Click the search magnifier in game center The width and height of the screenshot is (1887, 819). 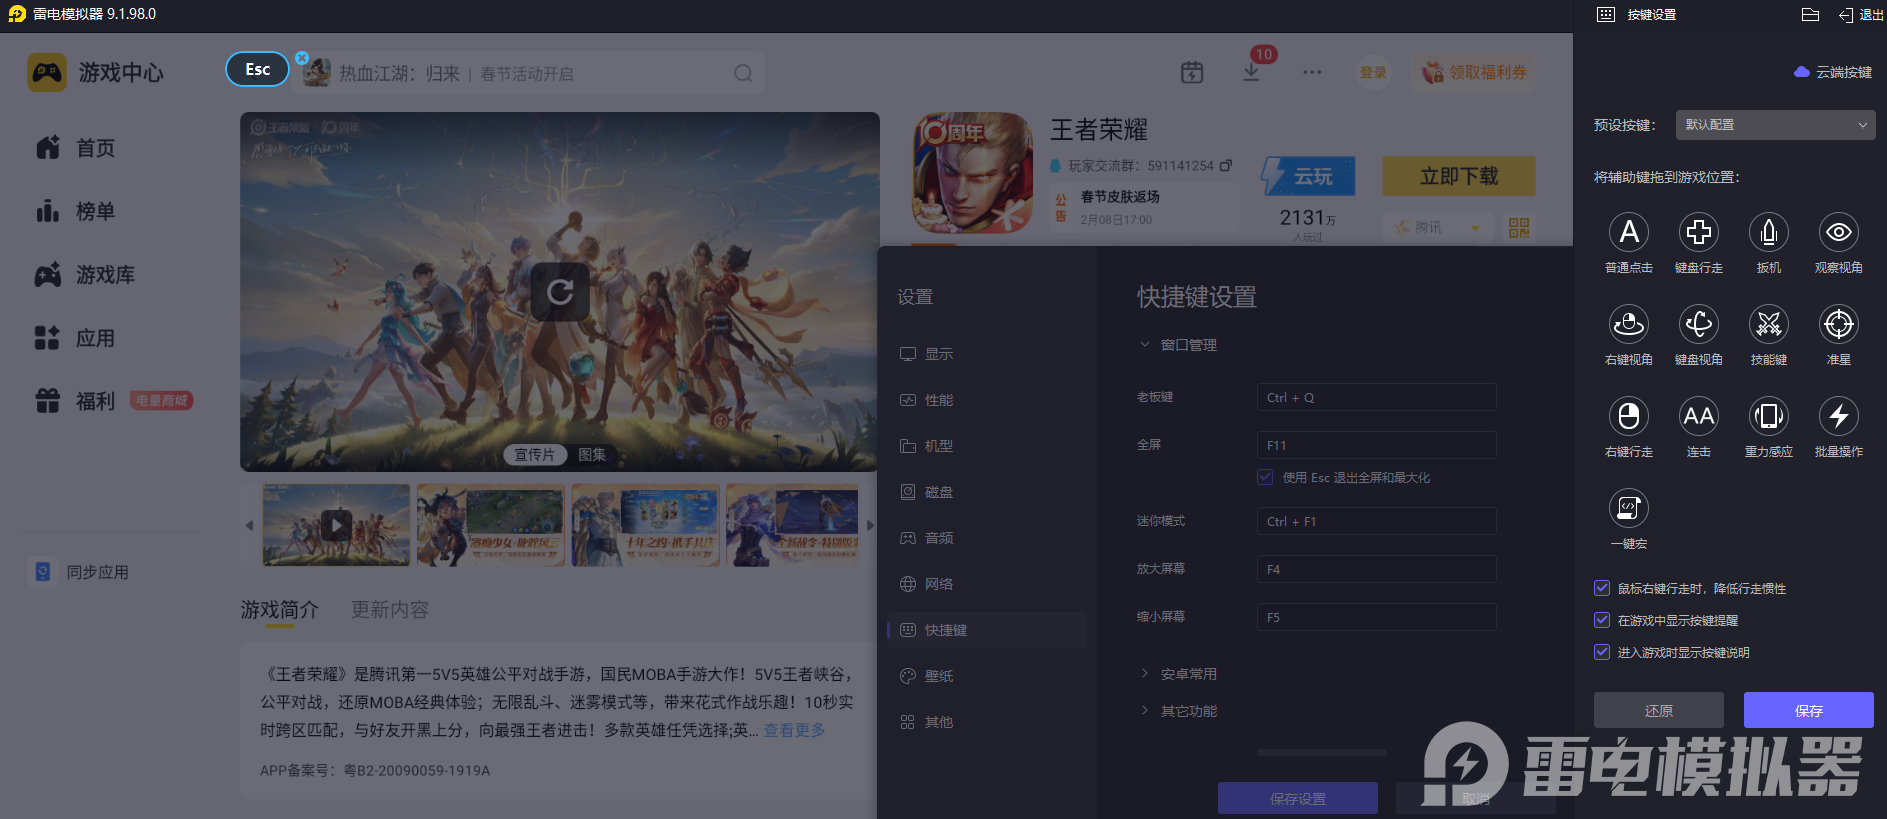tap(743, 73)
